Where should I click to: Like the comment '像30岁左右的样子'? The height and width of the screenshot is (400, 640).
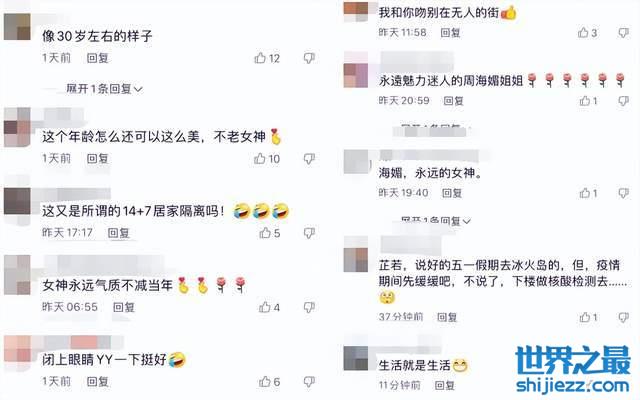[267, 58]
